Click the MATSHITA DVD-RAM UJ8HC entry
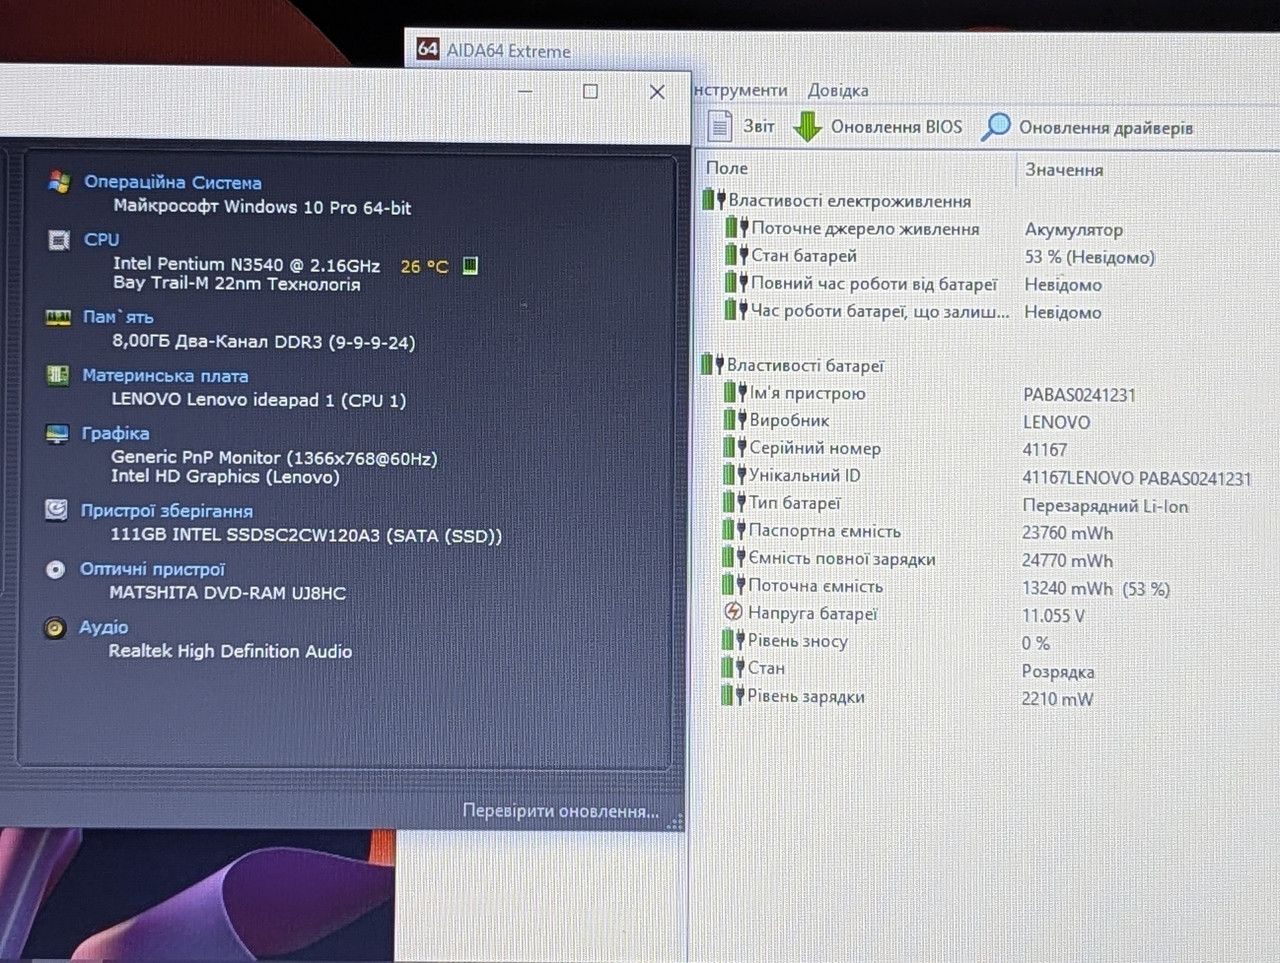The image size is (1280, 963). [x=227, y=593]
